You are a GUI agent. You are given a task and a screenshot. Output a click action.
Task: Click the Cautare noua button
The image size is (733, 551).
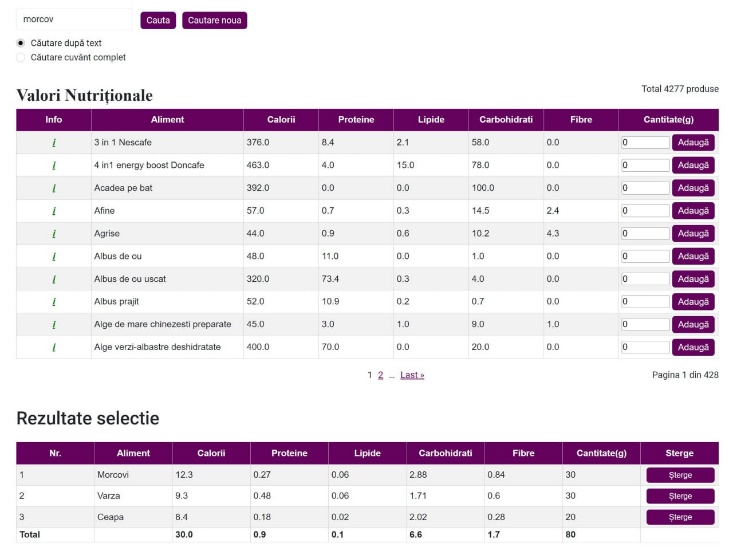coord(214,20)
